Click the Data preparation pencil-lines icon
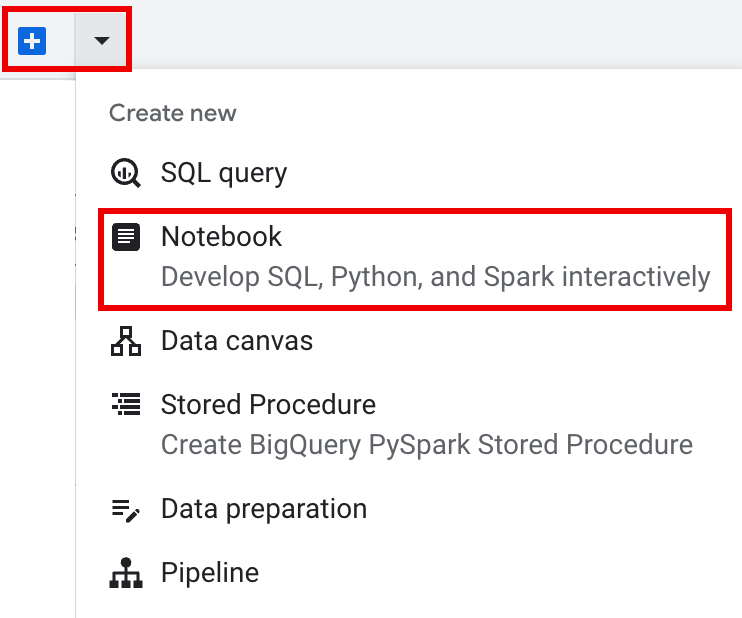The height and width of the screenshot is (618, 742). (x=126, y=509)
